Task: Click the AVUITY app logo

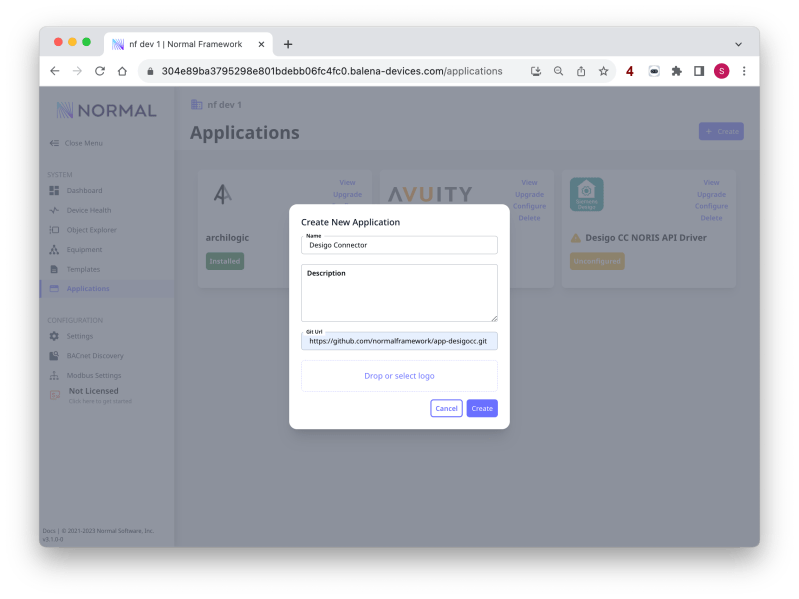Action: pyautogui.click(x=431, y=194)
